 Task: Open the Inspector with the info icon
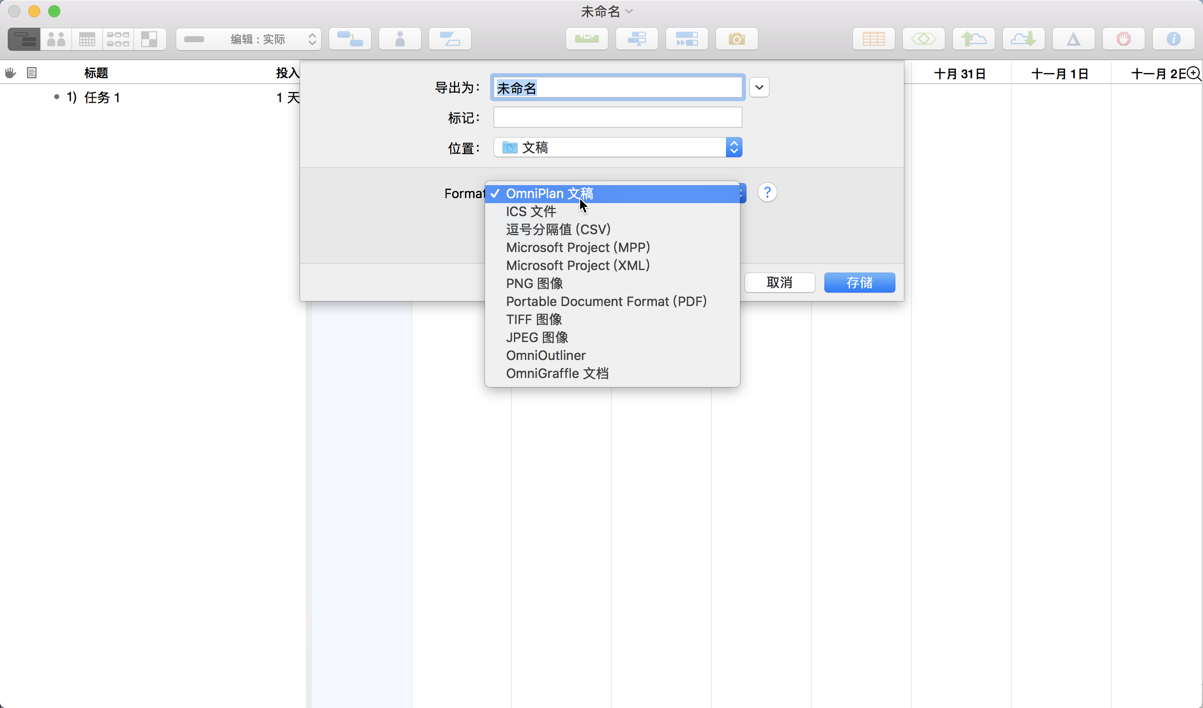[1172, 38]
